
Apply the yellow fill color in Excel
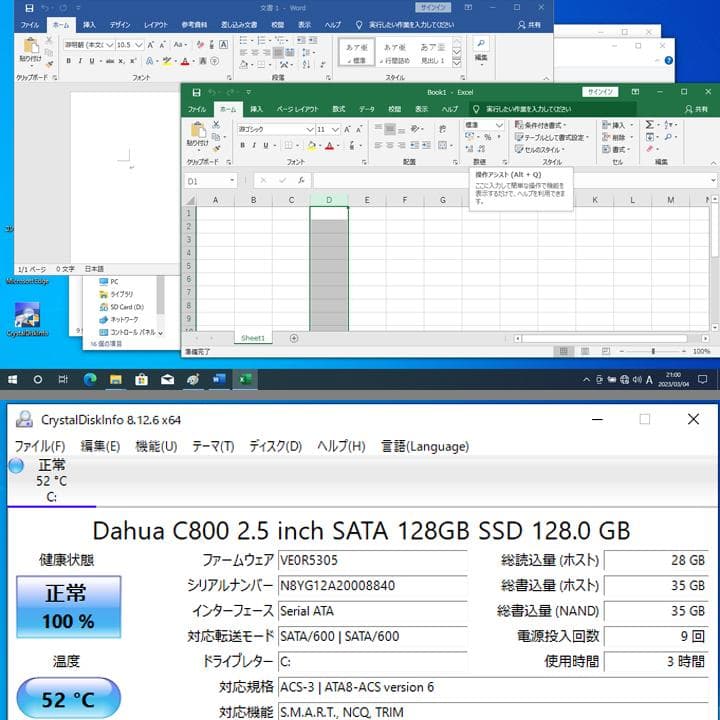311,146
